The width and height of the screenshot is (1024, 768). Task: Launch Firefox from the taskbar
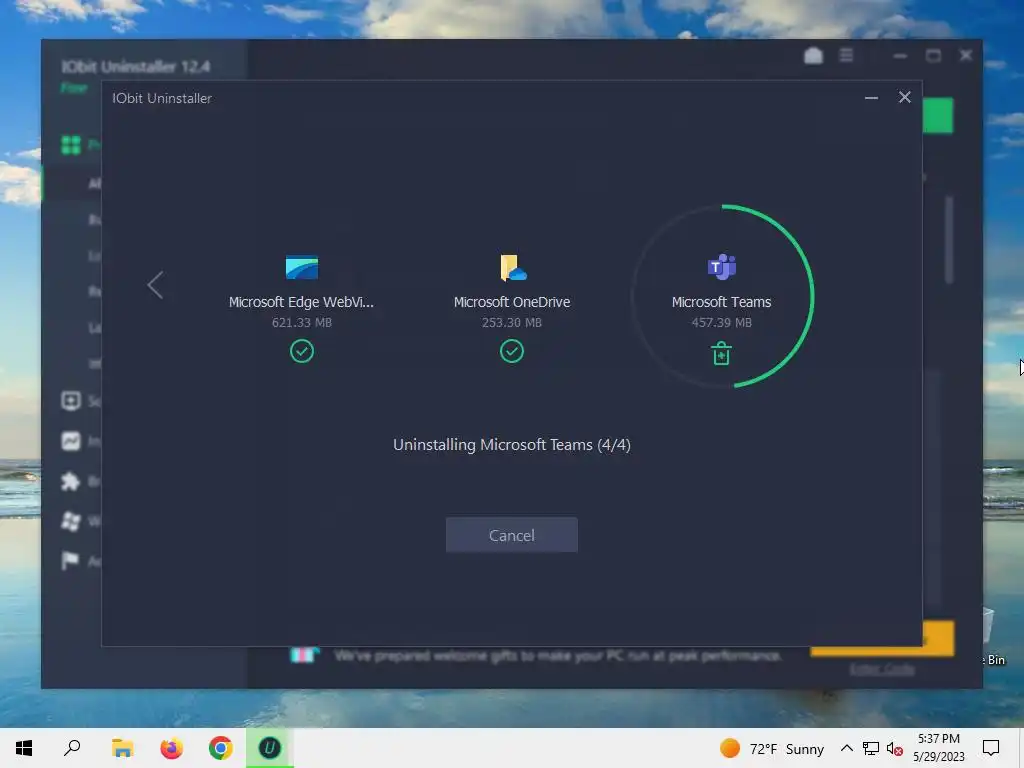[171, 748]
